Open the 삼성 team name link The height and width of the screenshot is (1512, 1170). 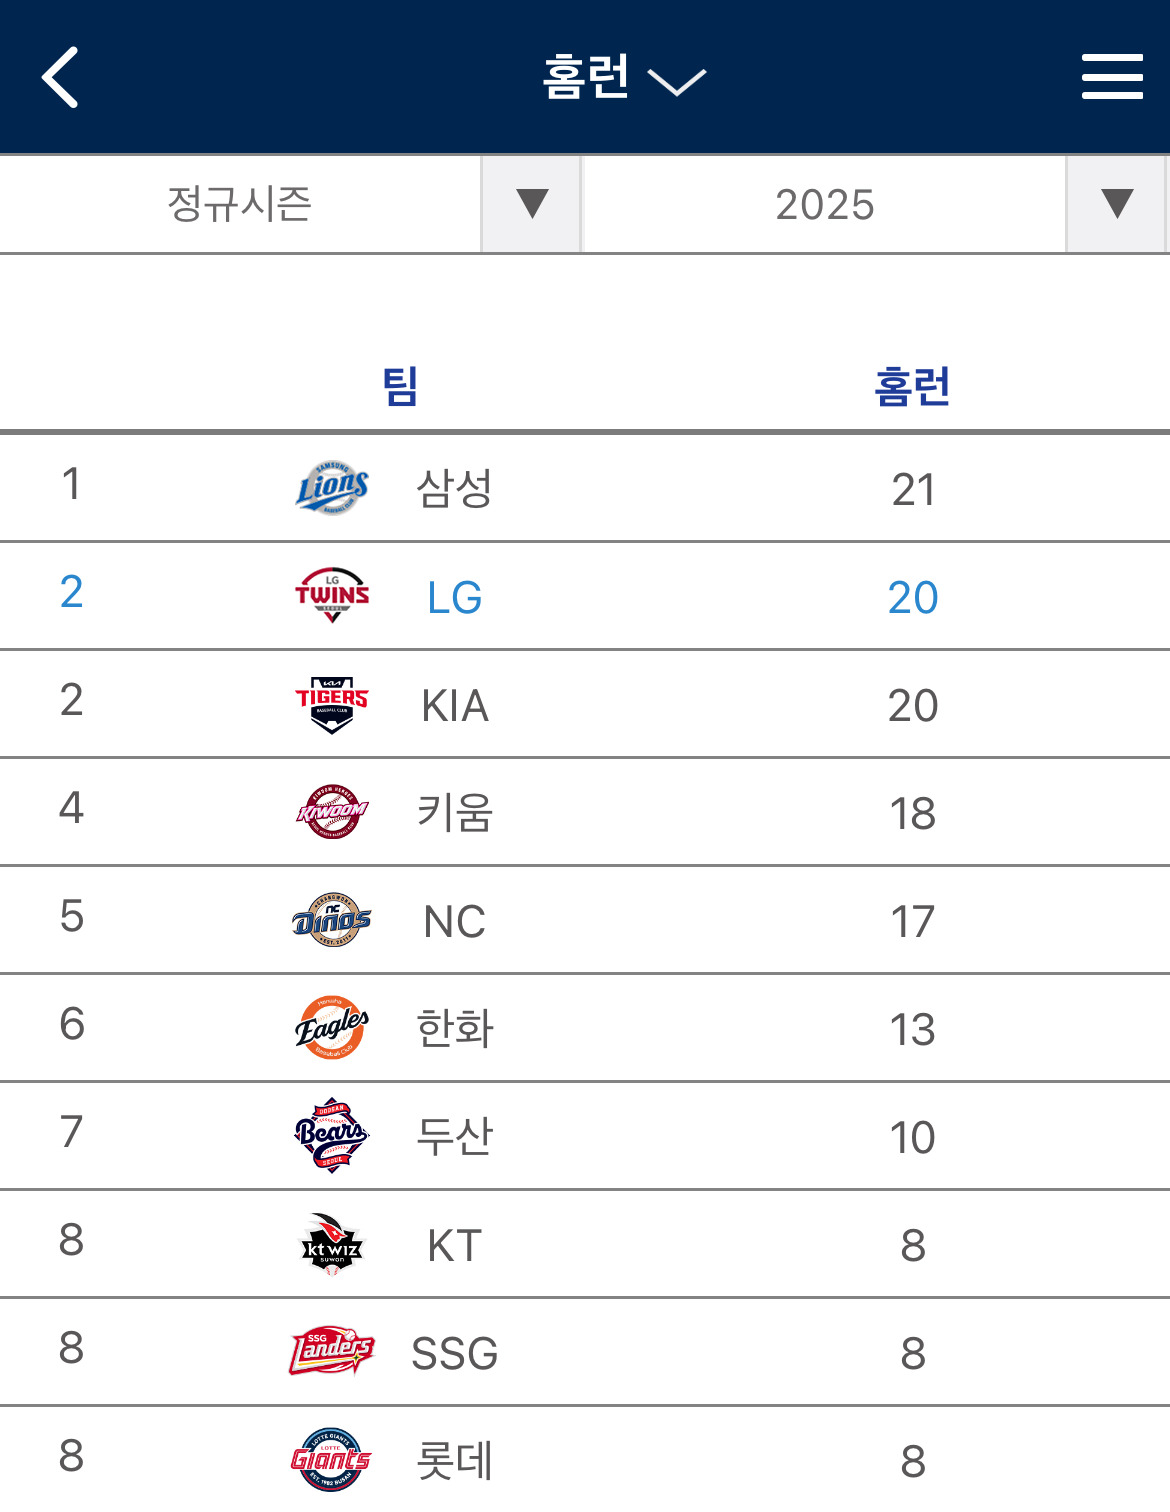[x=455, y=489]
